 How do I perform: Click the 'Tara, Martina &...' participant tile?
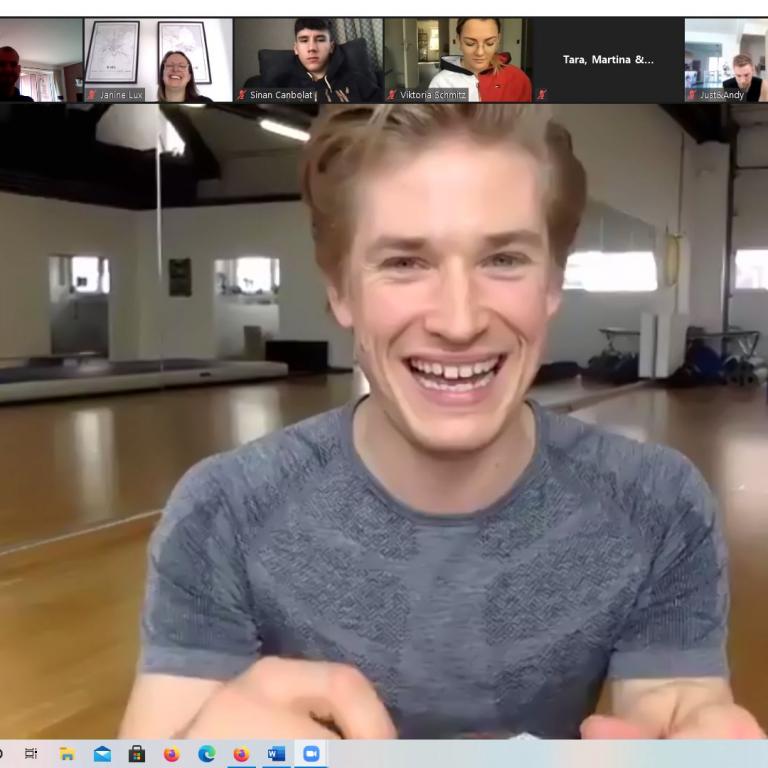click(608, 58)
